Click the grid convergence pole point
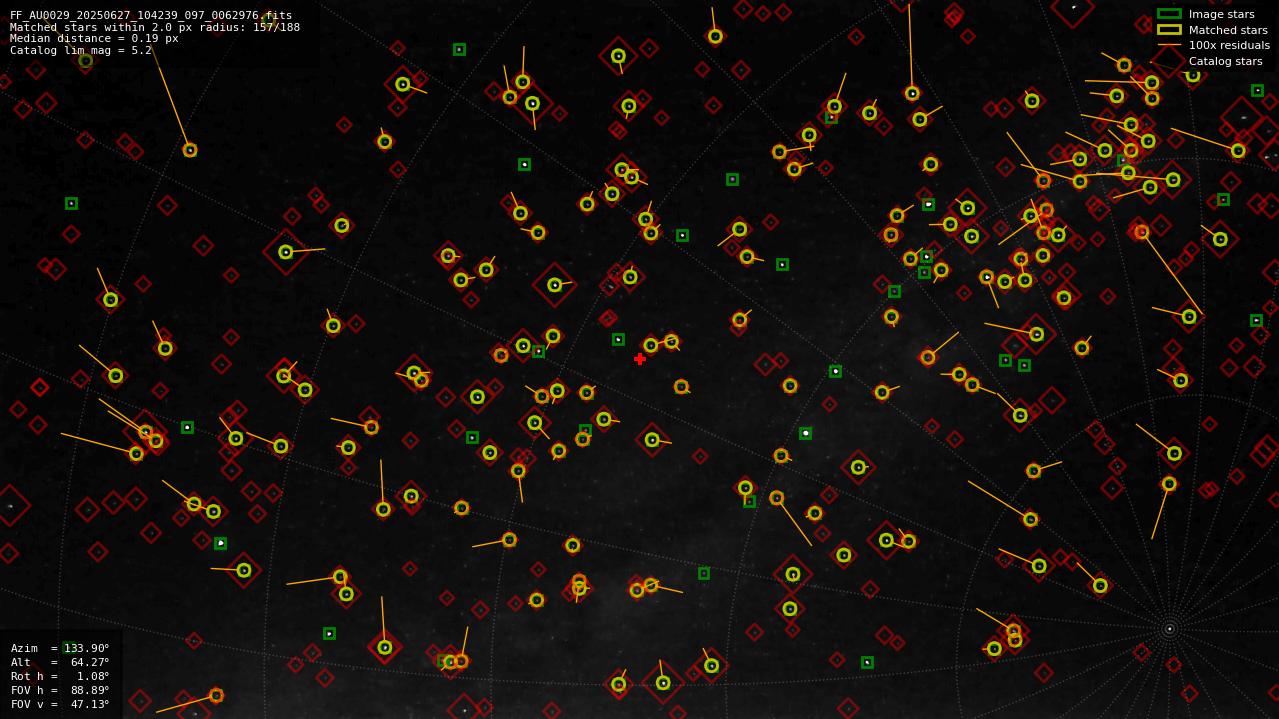 click(1169, 629)
